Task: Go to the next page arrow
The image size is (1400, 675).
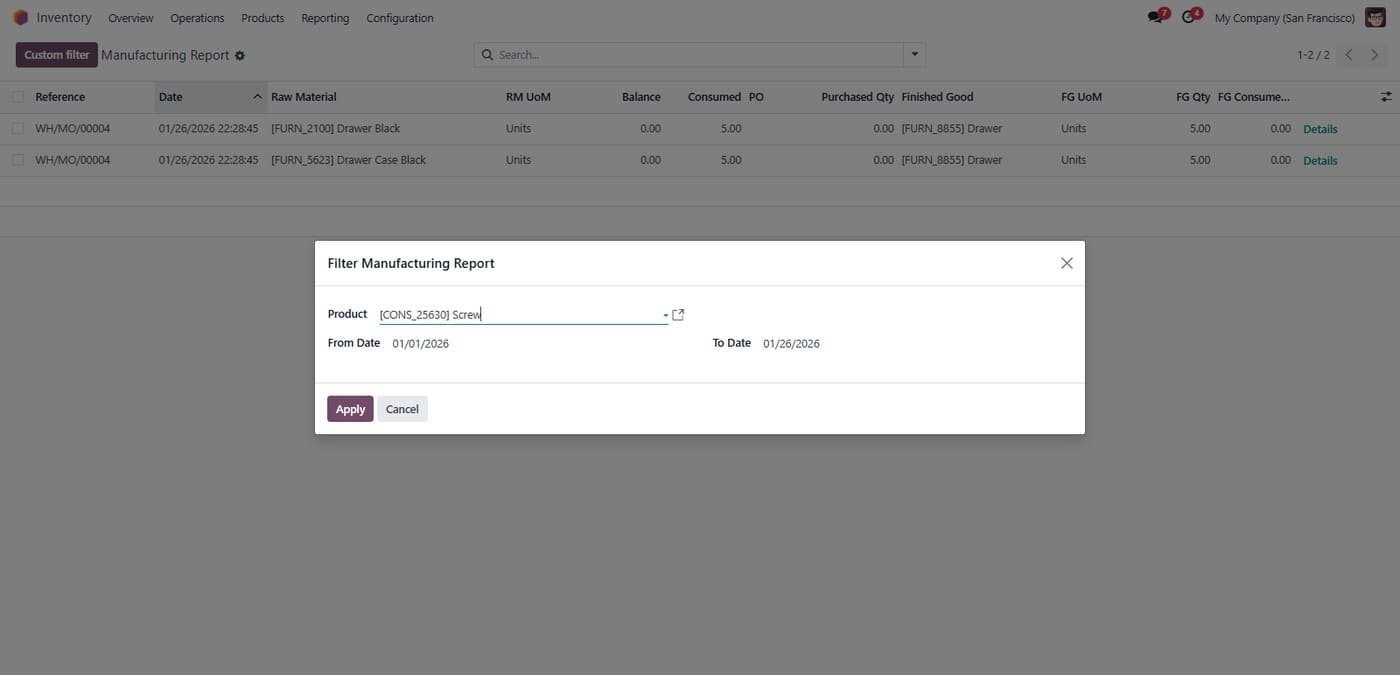Action: (x=1376, y=55)
